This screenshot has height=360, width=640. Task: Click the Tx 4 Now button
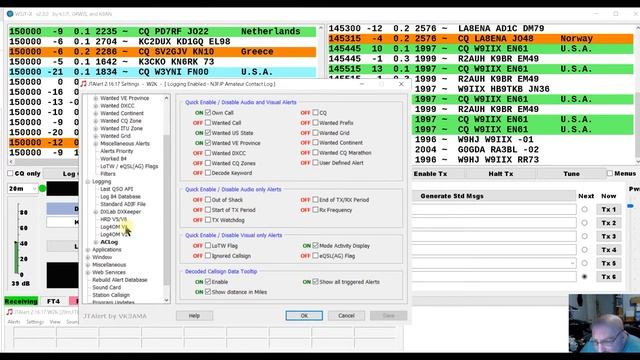tap(609, 250)
